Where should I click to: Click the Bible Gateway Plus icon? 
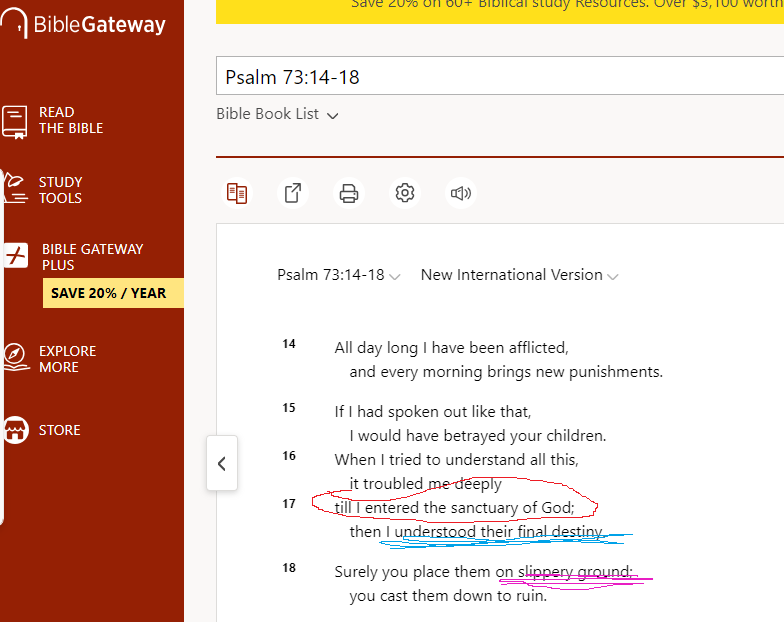(16, 255)
